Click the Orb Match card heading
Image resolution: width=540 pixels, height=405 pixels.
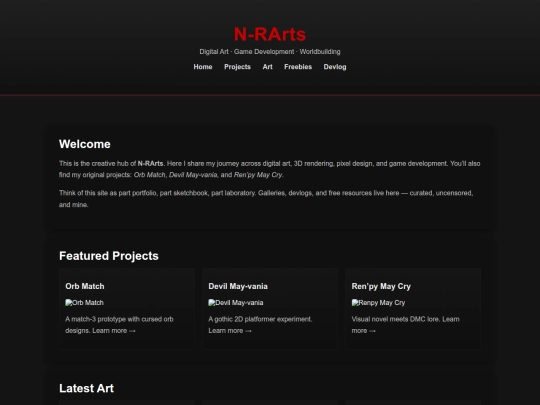[x=85, y=286]
